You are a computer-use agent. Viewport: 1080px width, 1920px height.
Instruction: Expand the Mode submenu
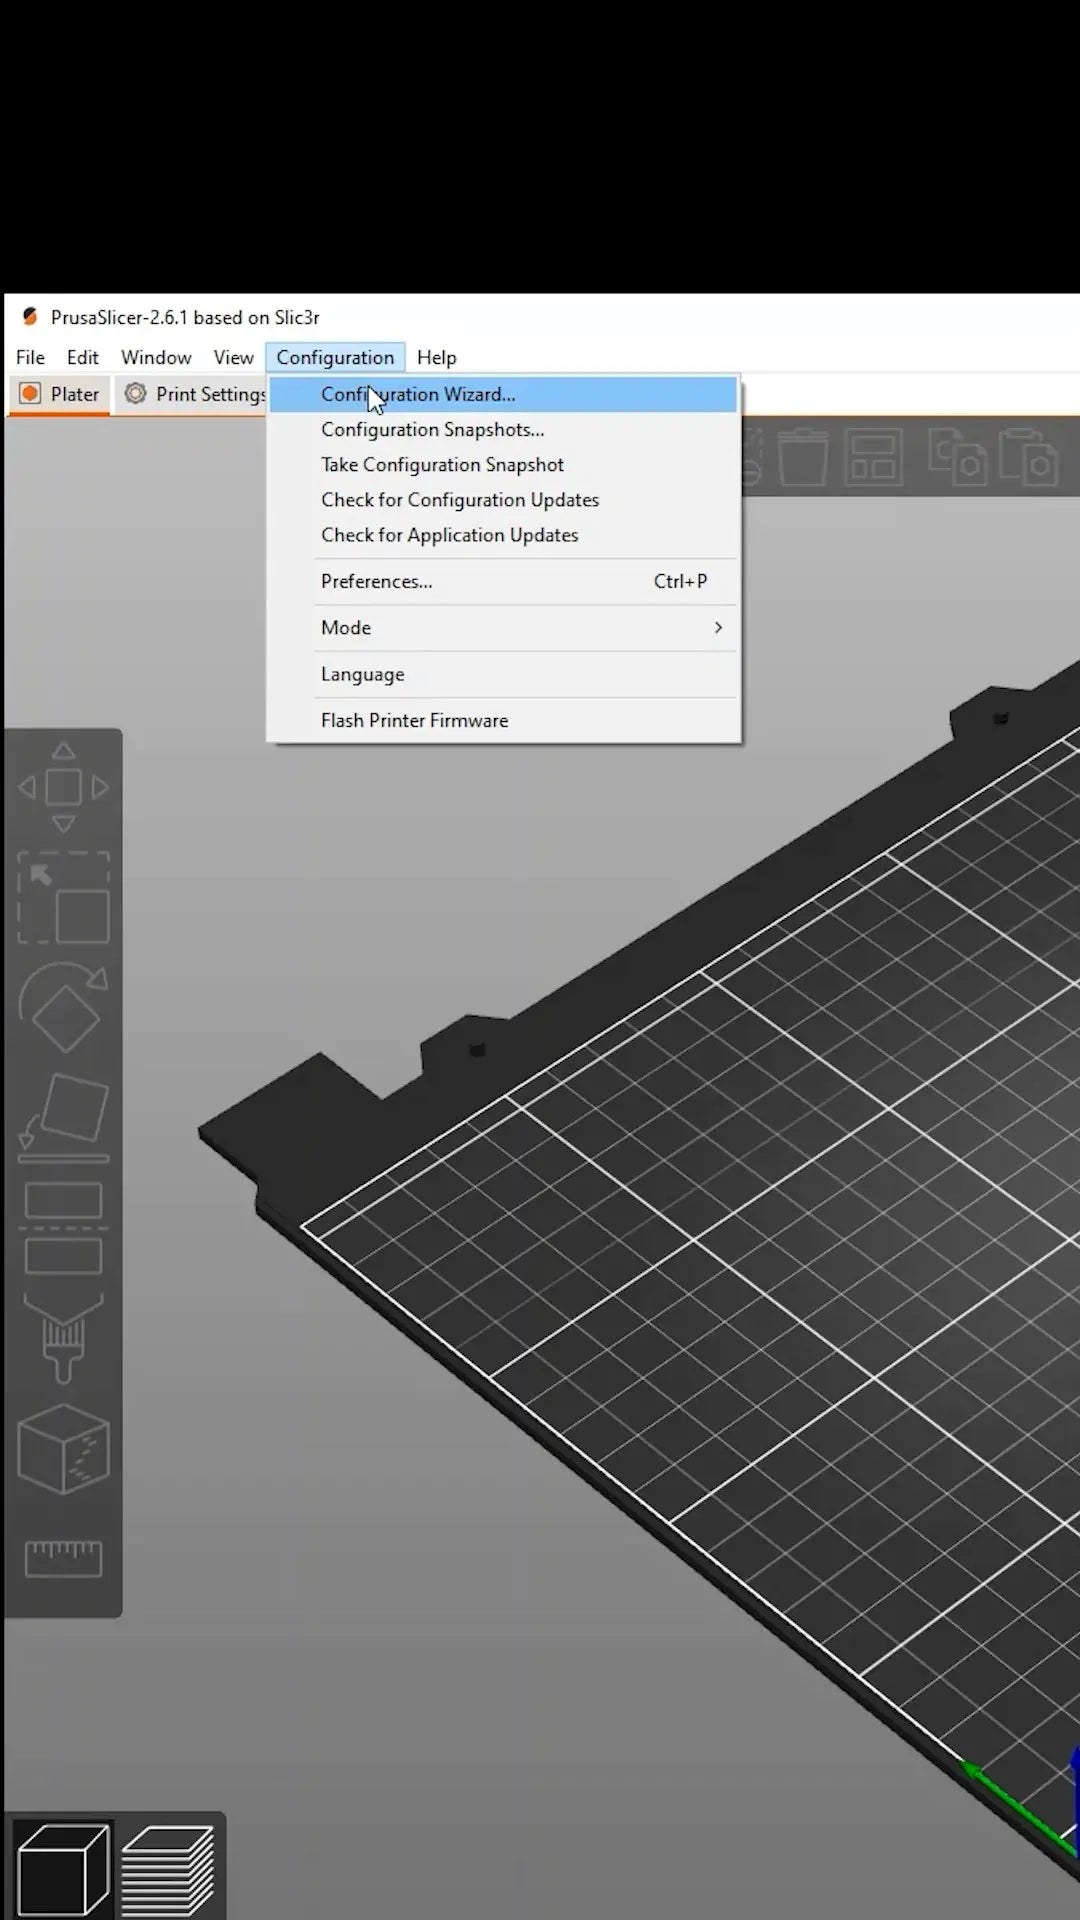[503, 627]
